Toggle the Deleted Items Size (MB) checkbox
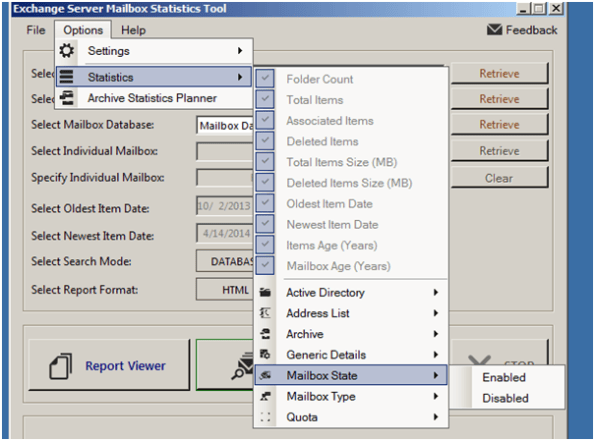Viewport: 595px width, 441px height. point(265,183)
